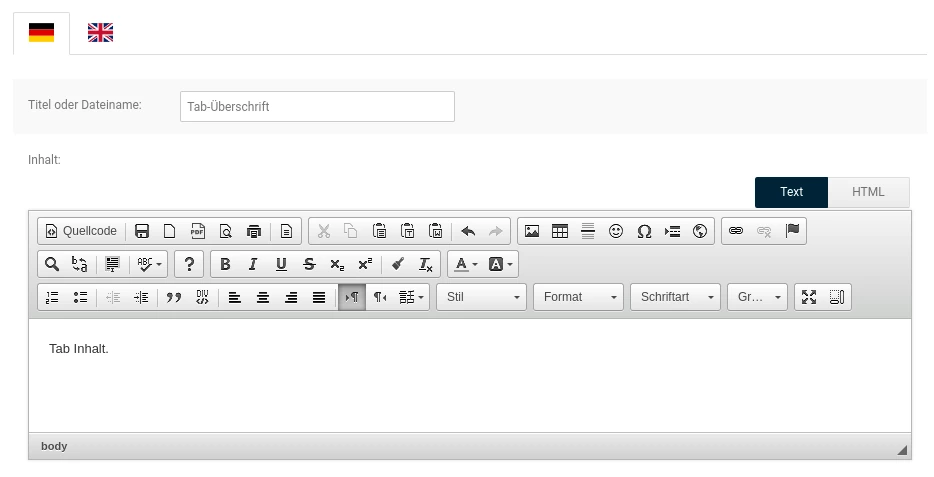Open the Format dropdown

point(578,297)
